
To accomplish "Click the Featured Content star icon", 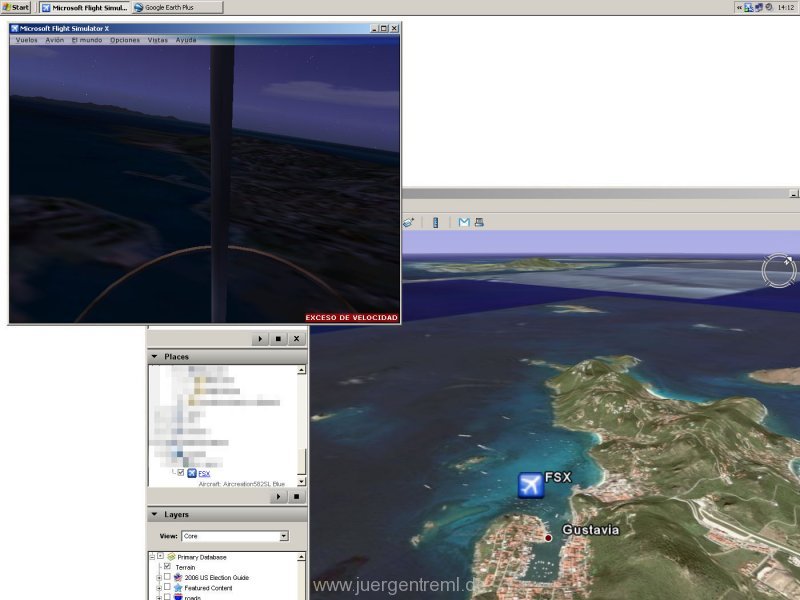I will pyautogui.click(x=178, y=588).
